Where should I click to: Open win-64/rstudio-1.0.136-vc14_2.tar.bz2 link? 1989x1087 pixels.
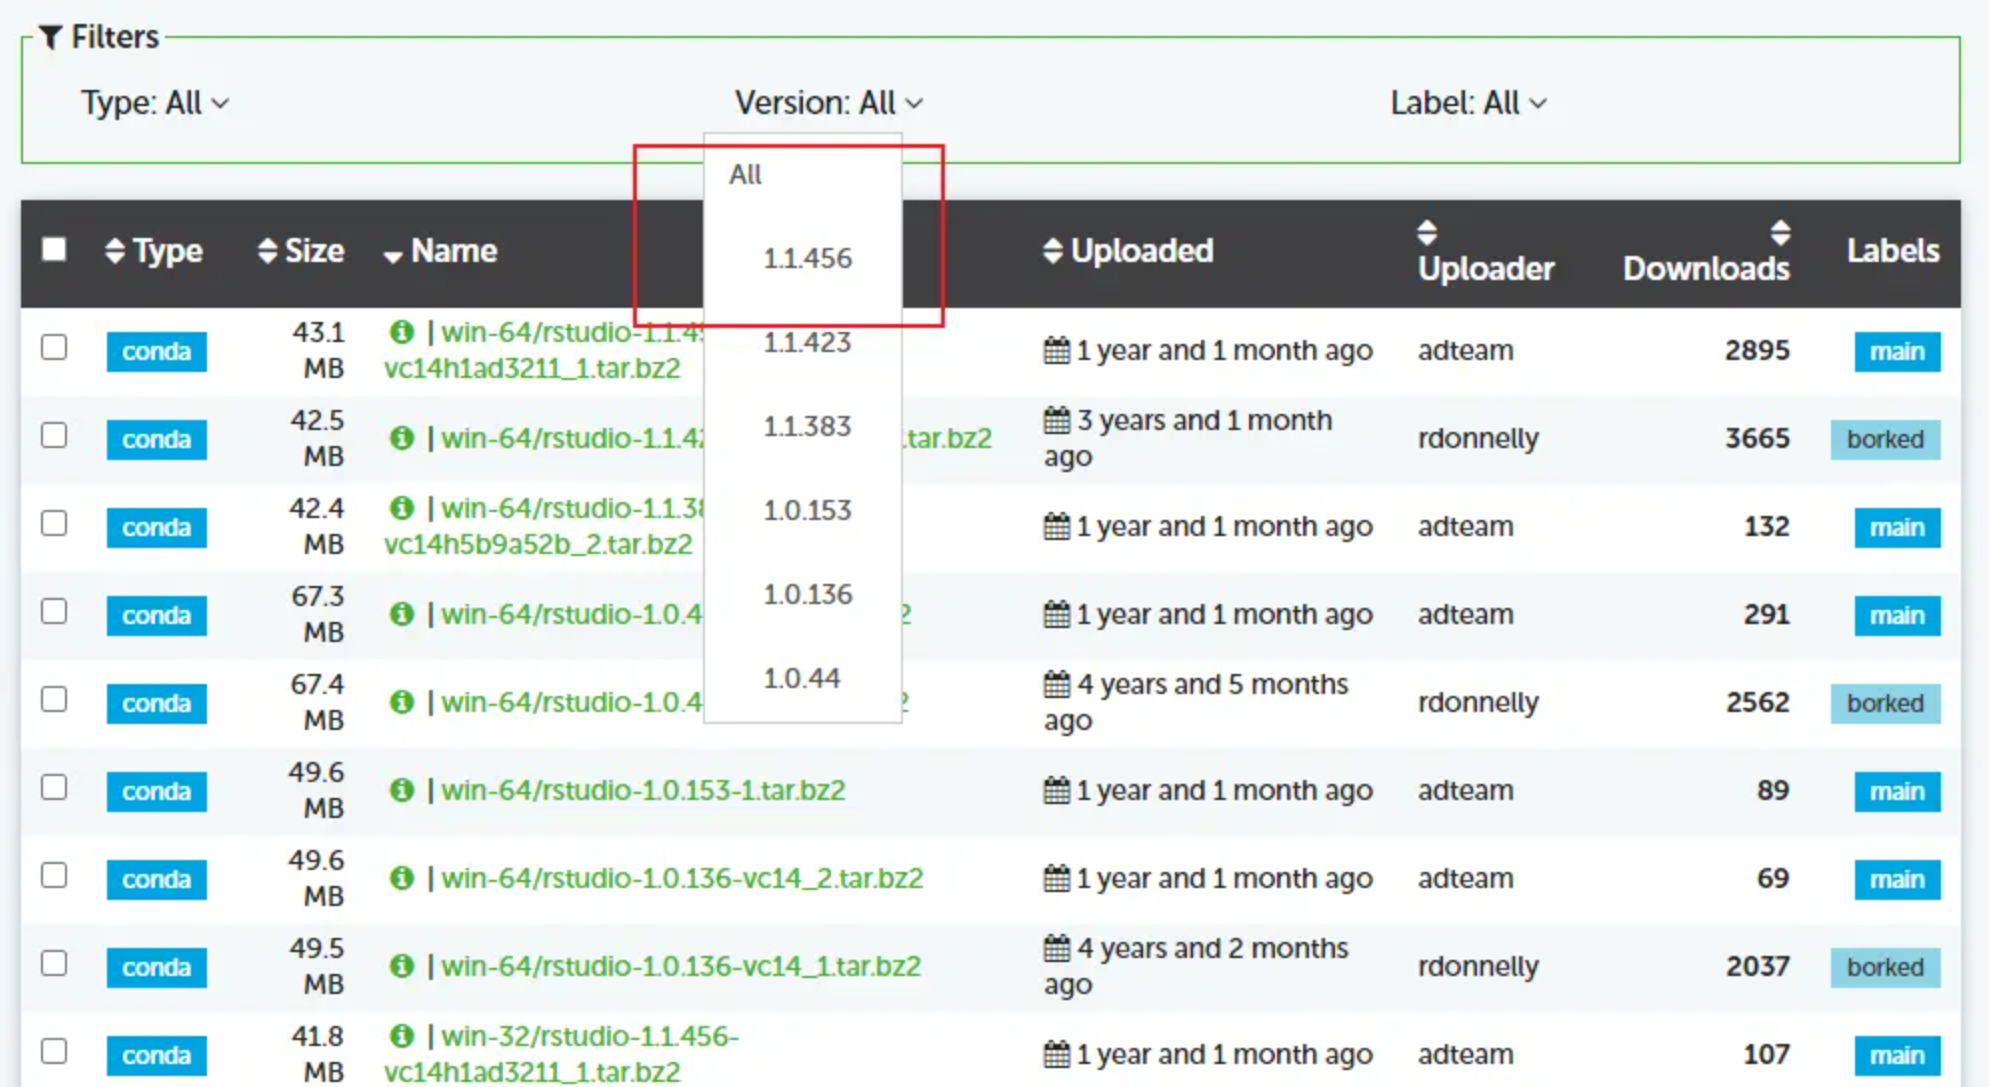coord(682,878)
